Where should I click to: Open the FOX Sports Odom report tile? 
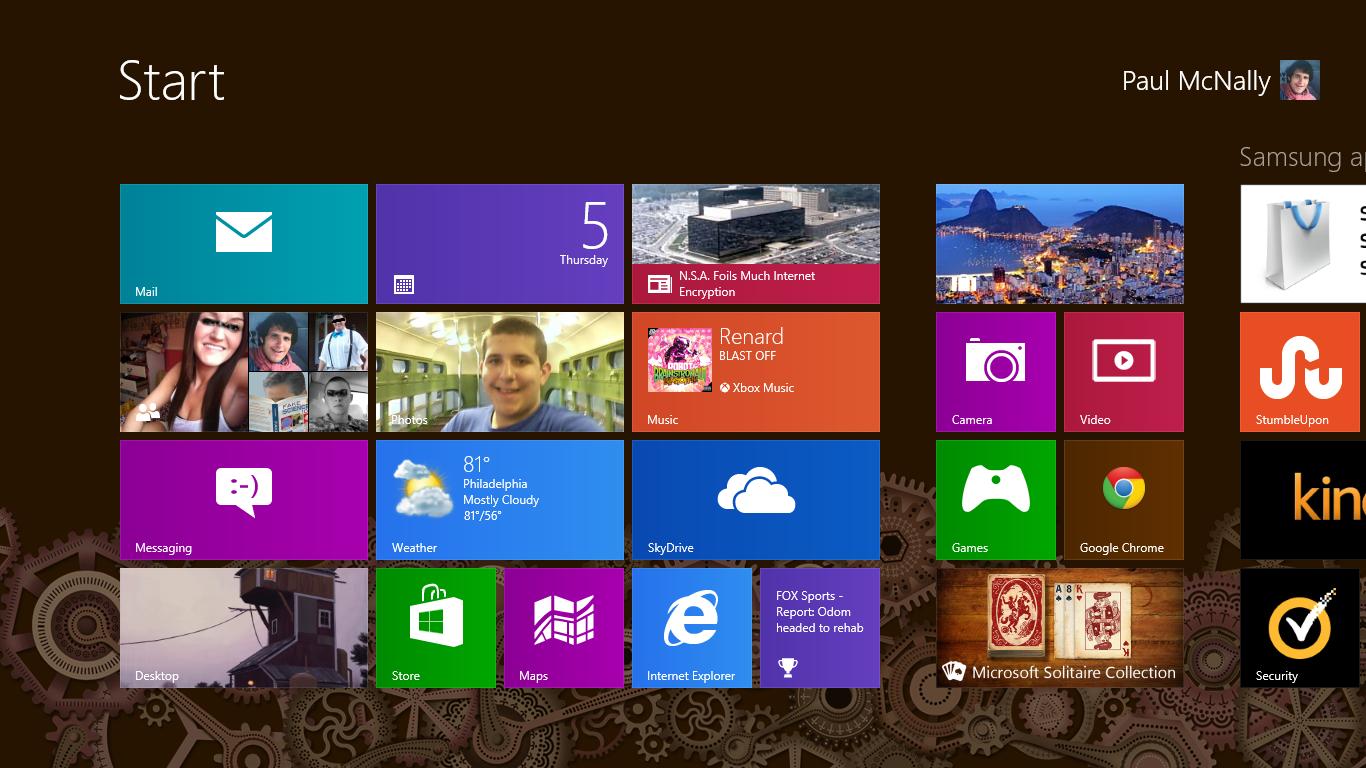point(820,628)
